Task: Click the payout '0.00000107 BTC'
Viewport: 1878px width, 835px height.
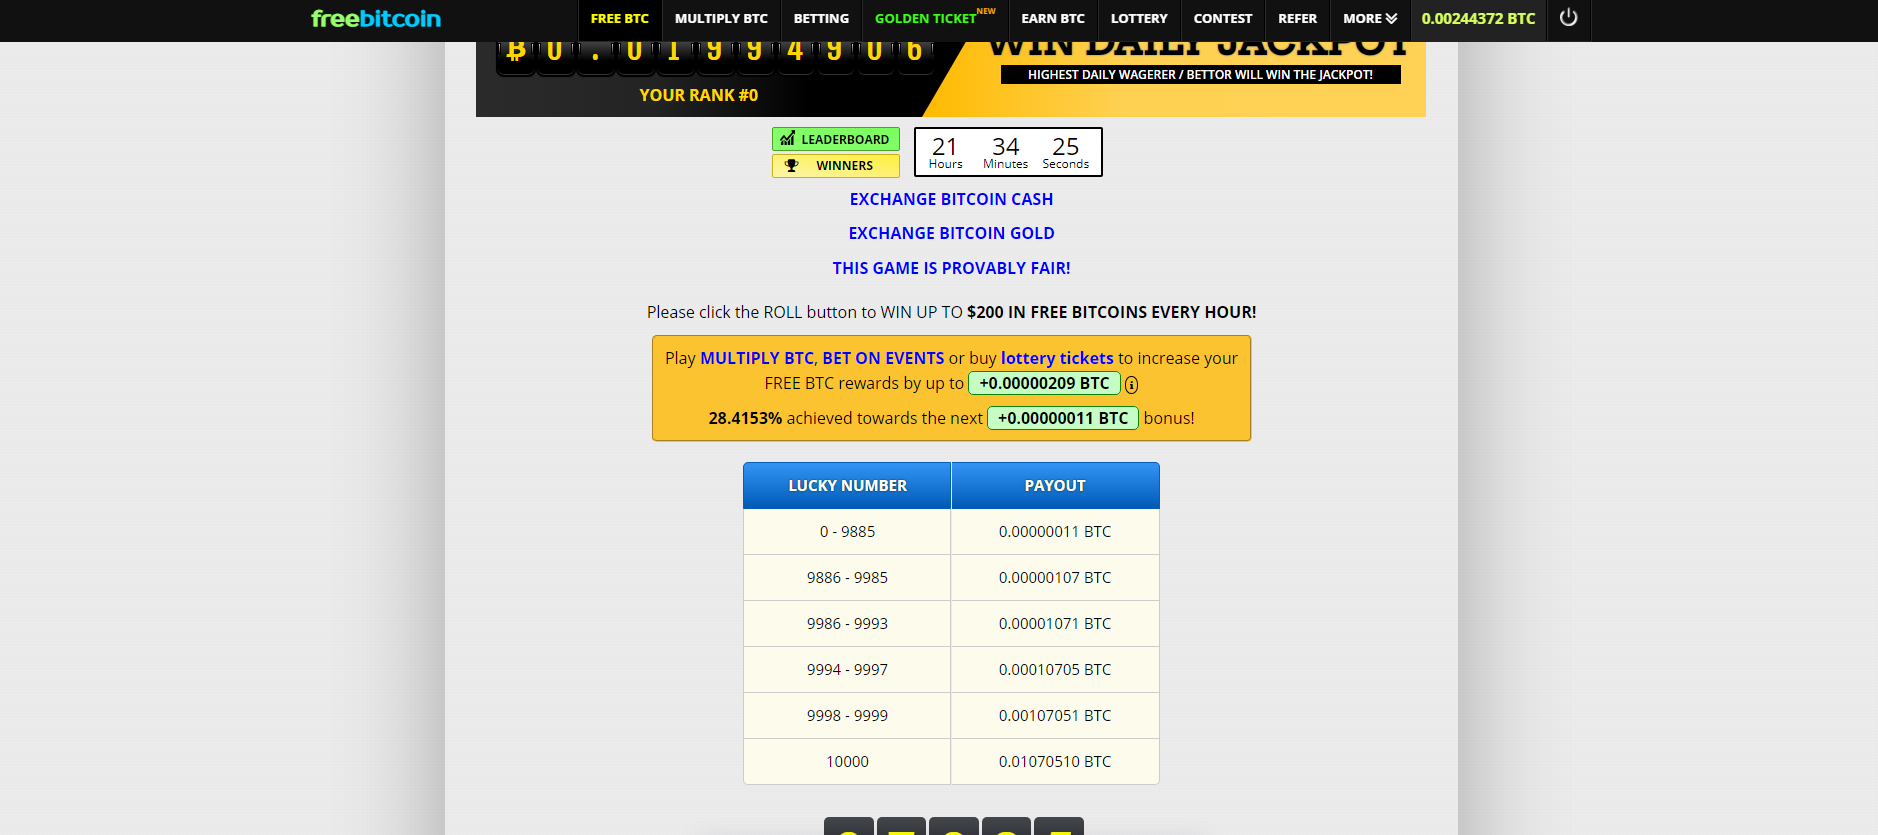Action: [x=1055, y=578]
